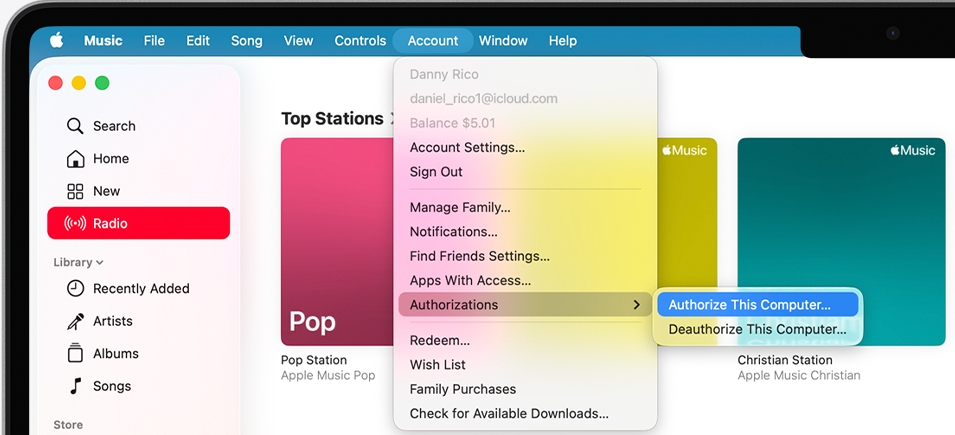The image size is (955, 435).
Task: Show Albums in the library
Action: [x=138, y=353]
